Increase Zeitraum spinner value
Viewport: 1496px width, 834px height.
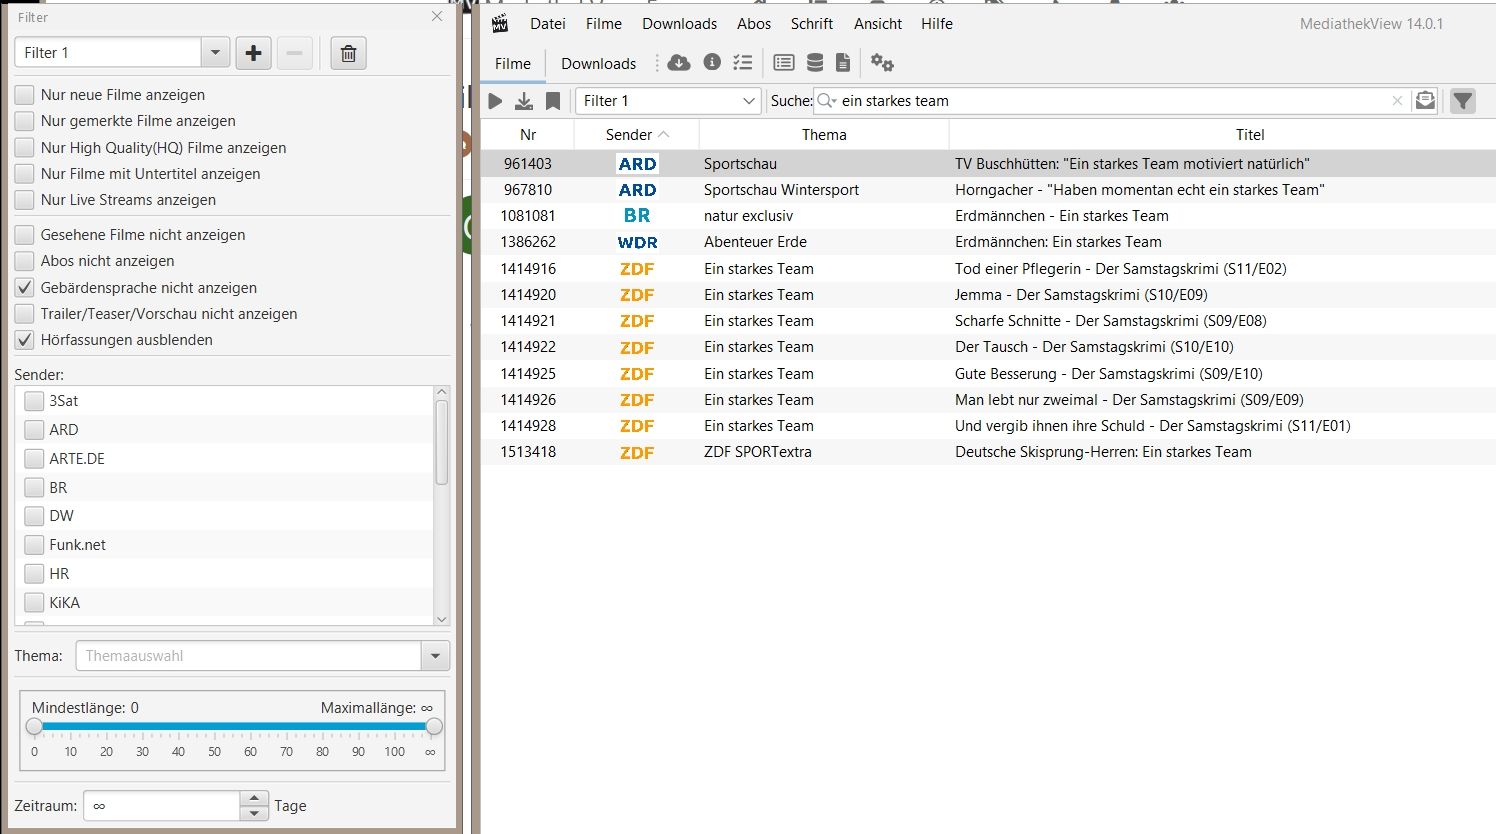[x=254, y=799]
